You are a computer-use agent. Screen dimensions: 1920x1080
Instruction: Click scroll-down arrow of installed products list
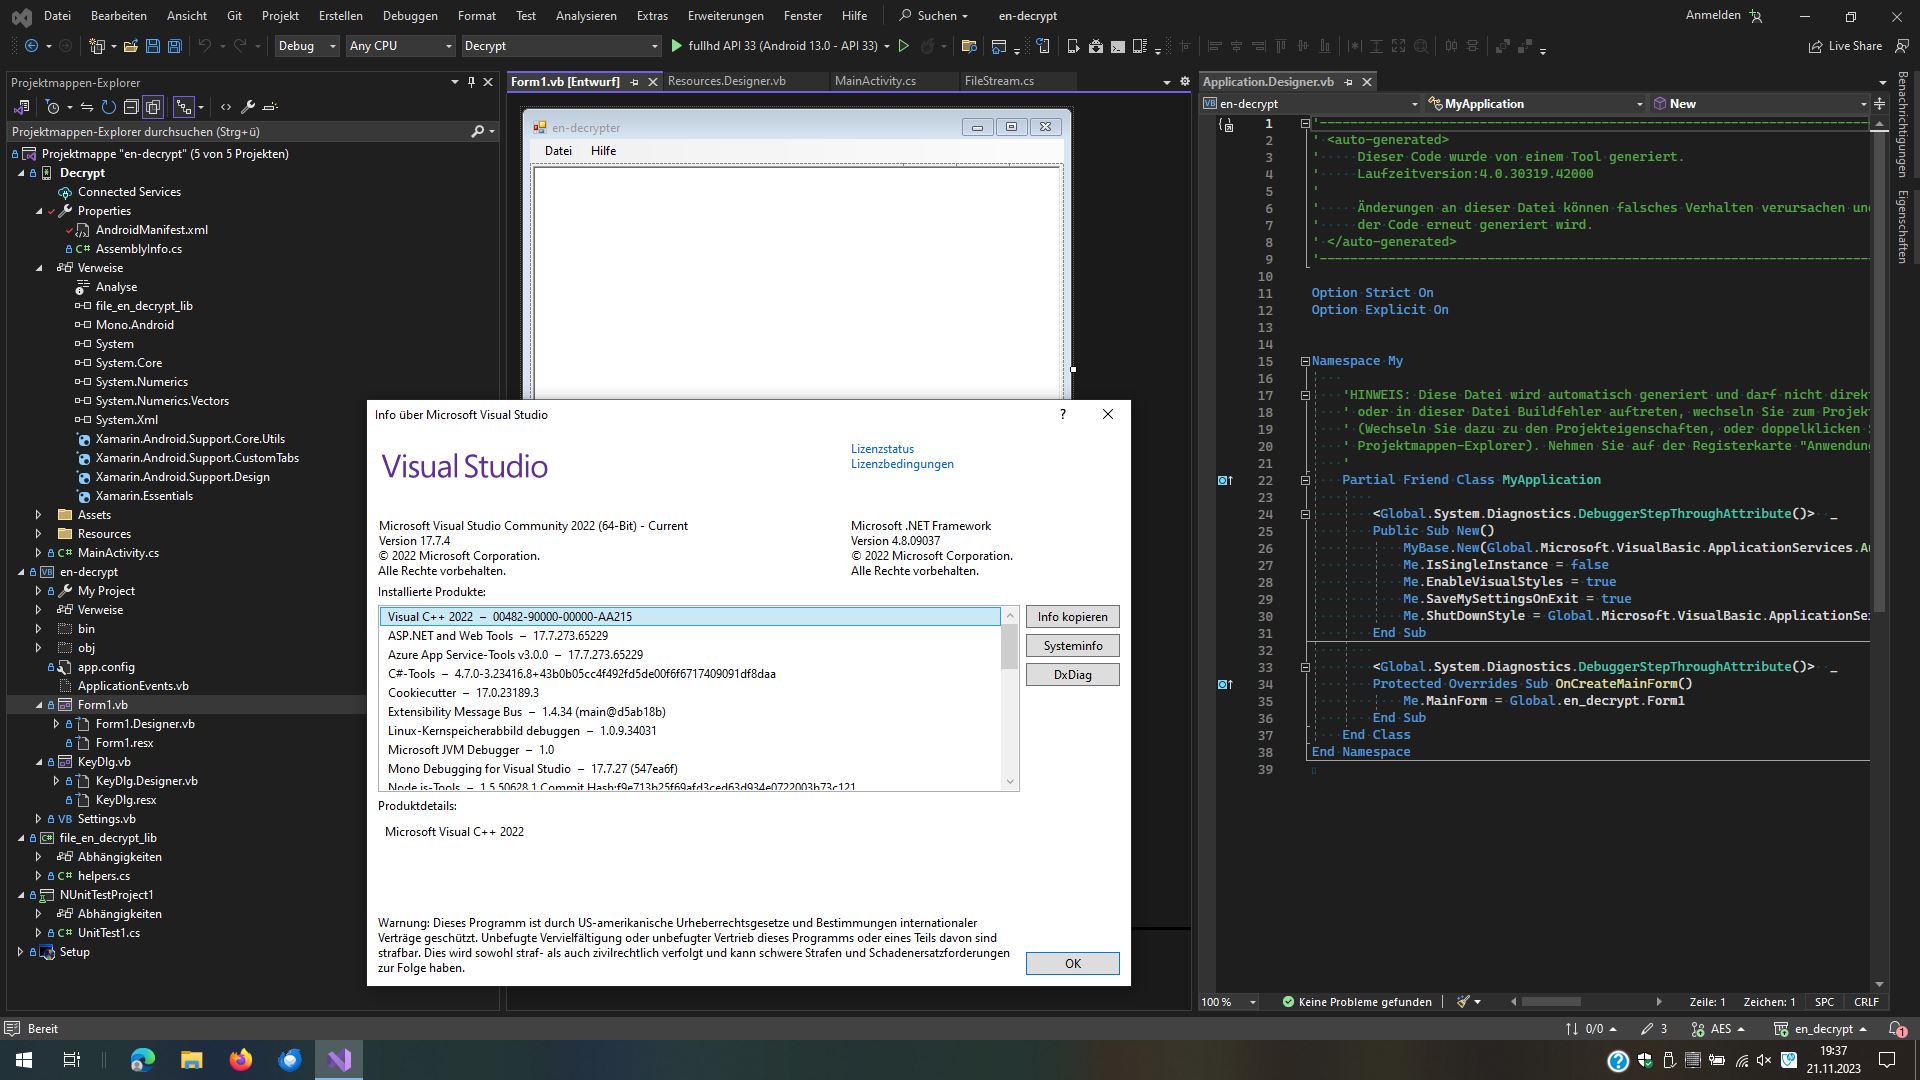[1009, 782]
